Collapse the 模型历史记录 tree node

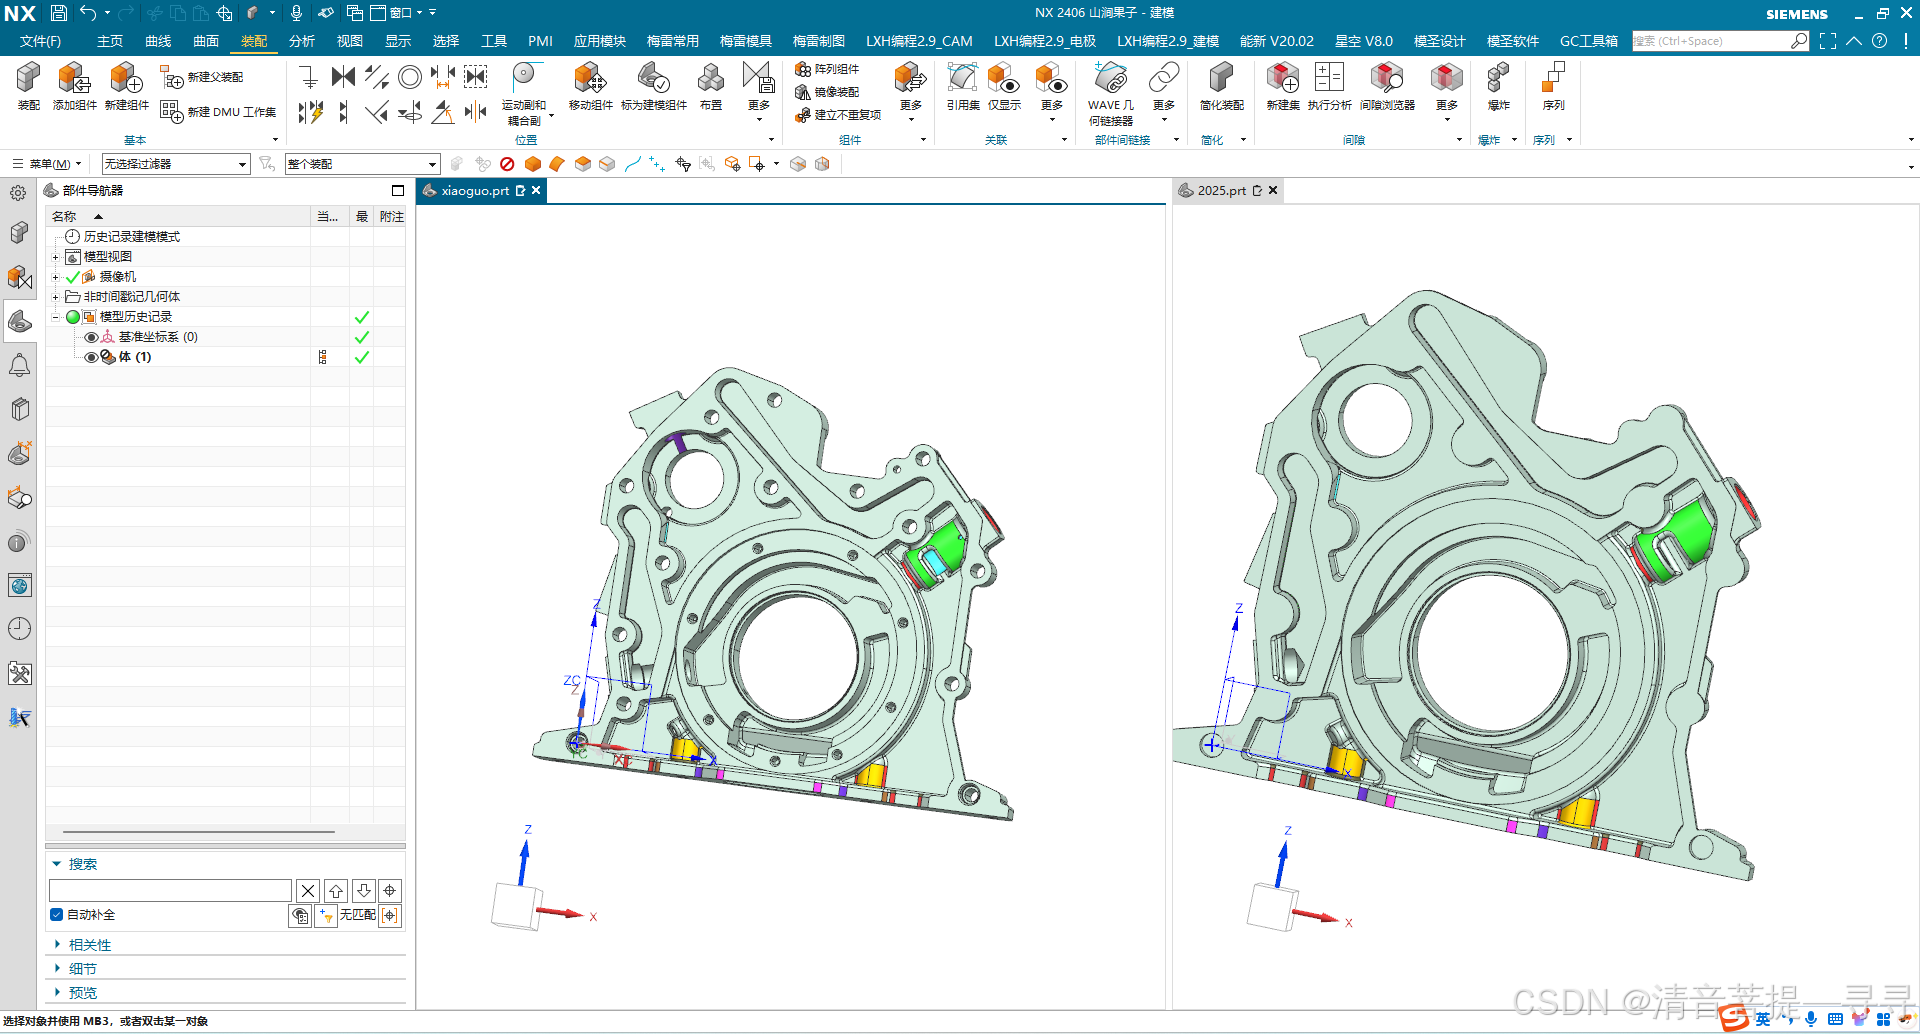click(56, 317)
